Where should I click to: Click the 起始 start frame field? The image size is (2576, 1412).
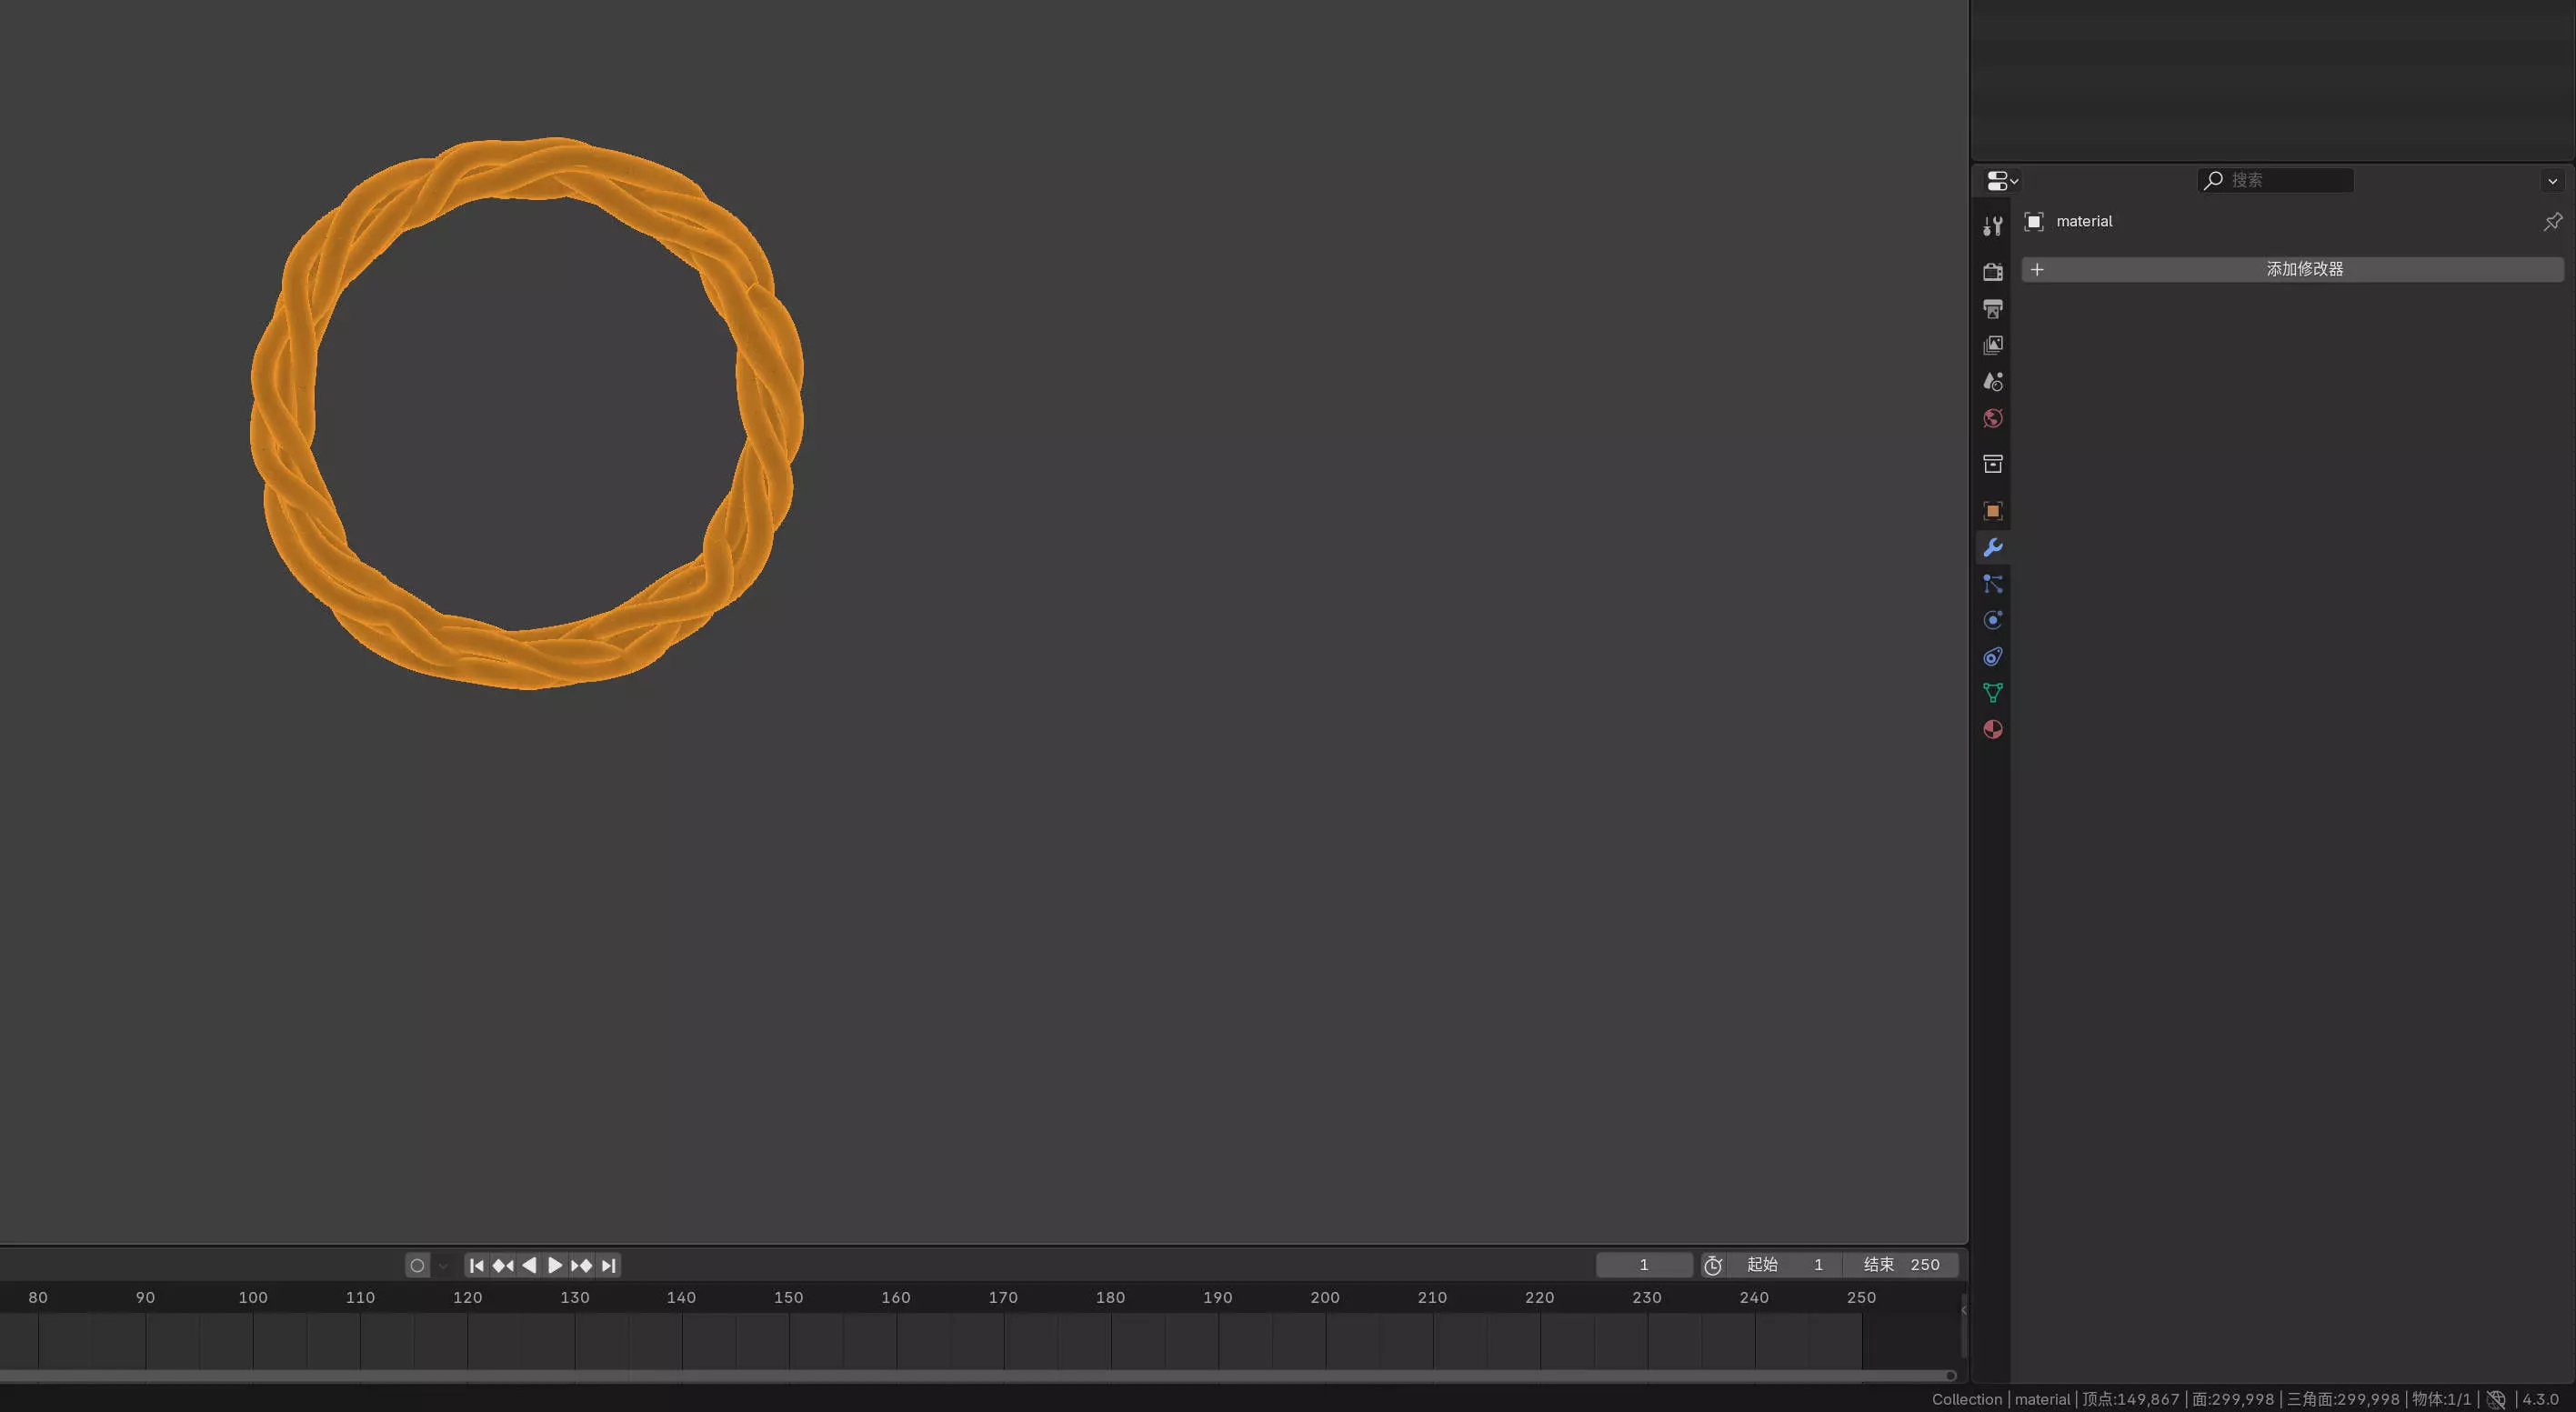tap(1785, 1265)
